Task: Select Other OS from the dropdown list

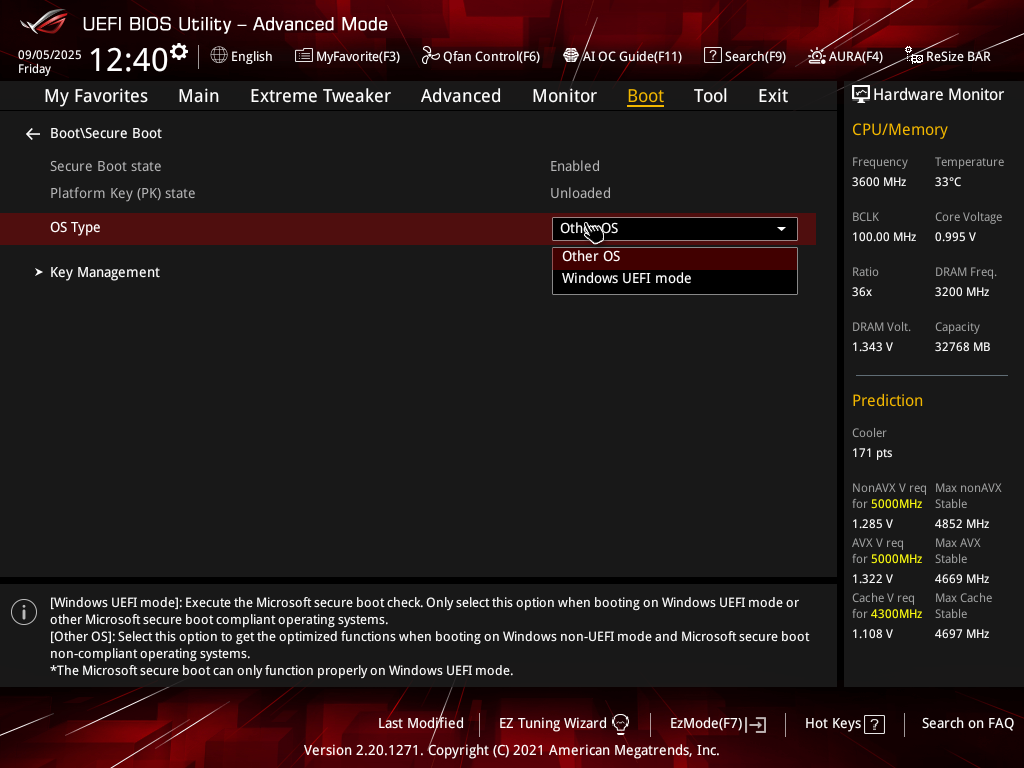Action: point(675,257)
